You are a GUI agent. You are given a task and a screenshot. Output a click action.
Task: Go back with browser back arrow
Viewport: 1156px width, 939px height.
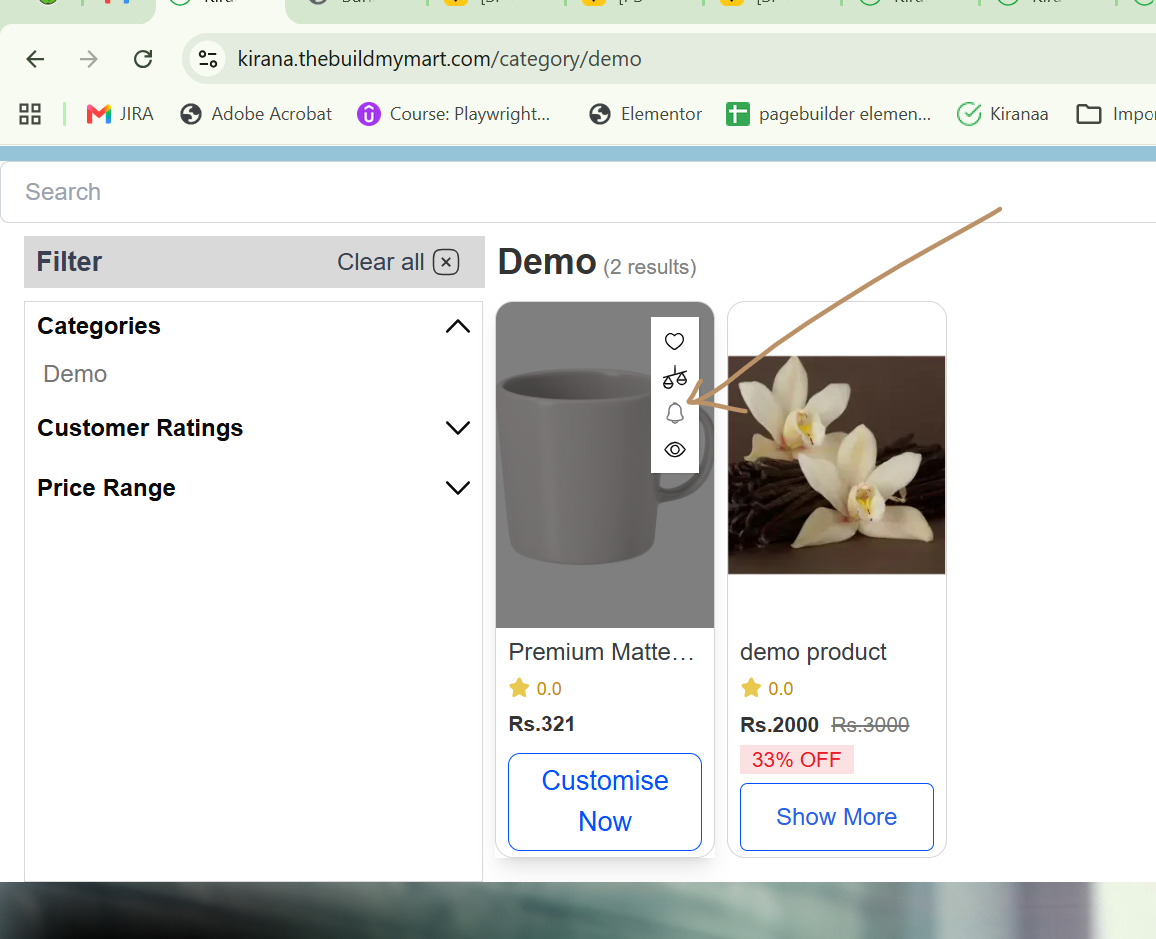tap(35, 59)
